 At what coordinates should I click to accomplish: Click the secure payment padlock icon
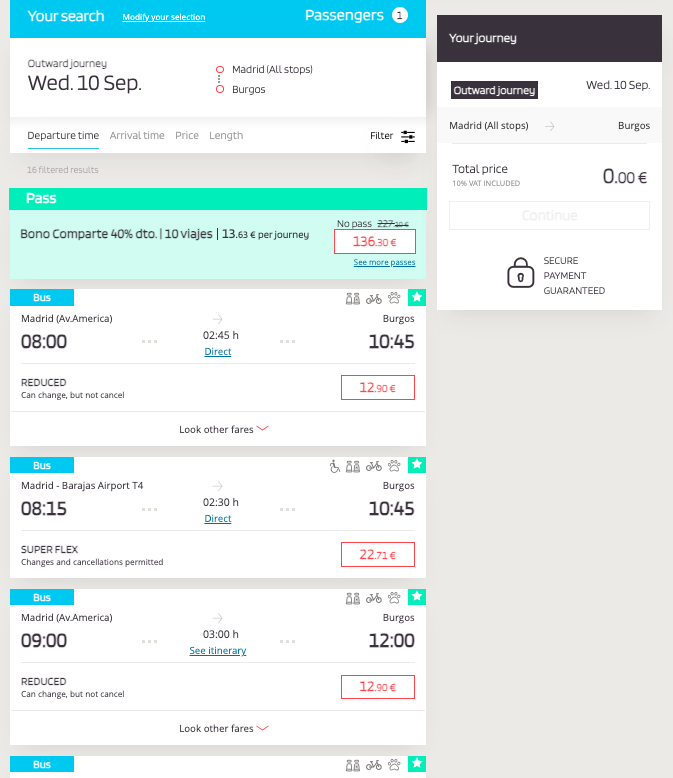click(x=521, y=274)
